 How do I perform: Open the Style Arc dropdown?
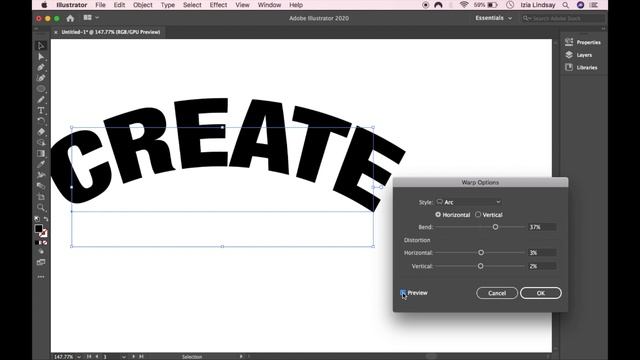click(469, 202)
